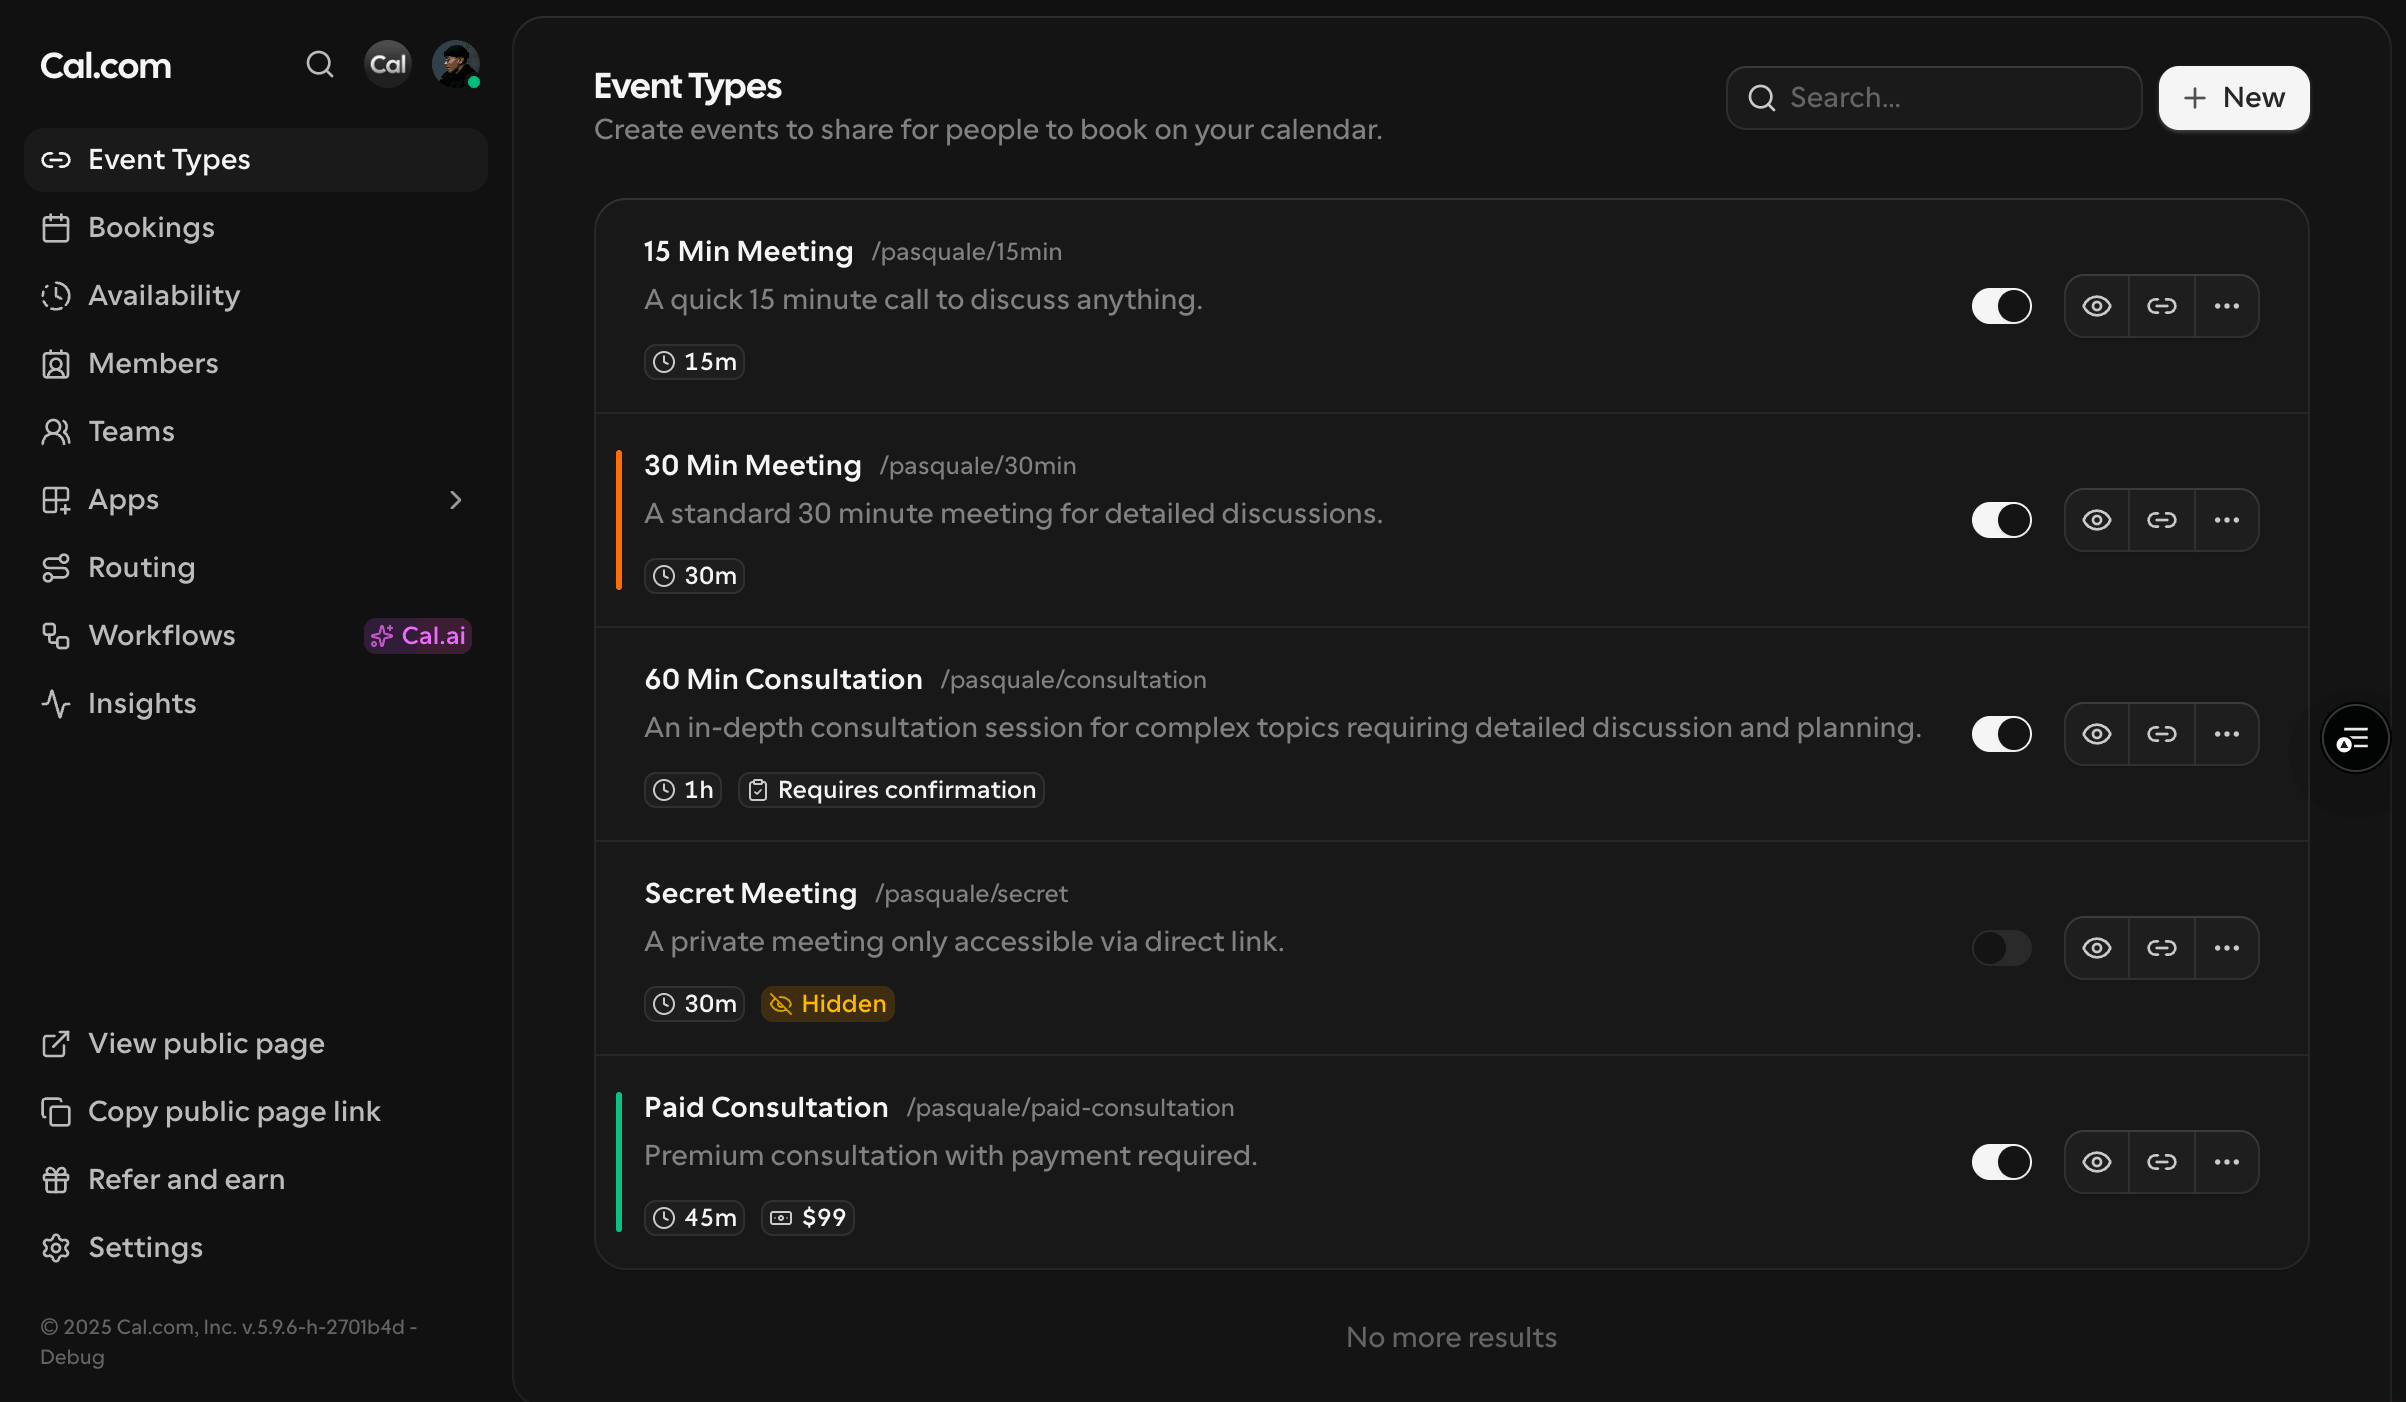The width and height of the screenshot is (2406, 1402).
Task: Create a New event type
Action: tap(2234, 98)
